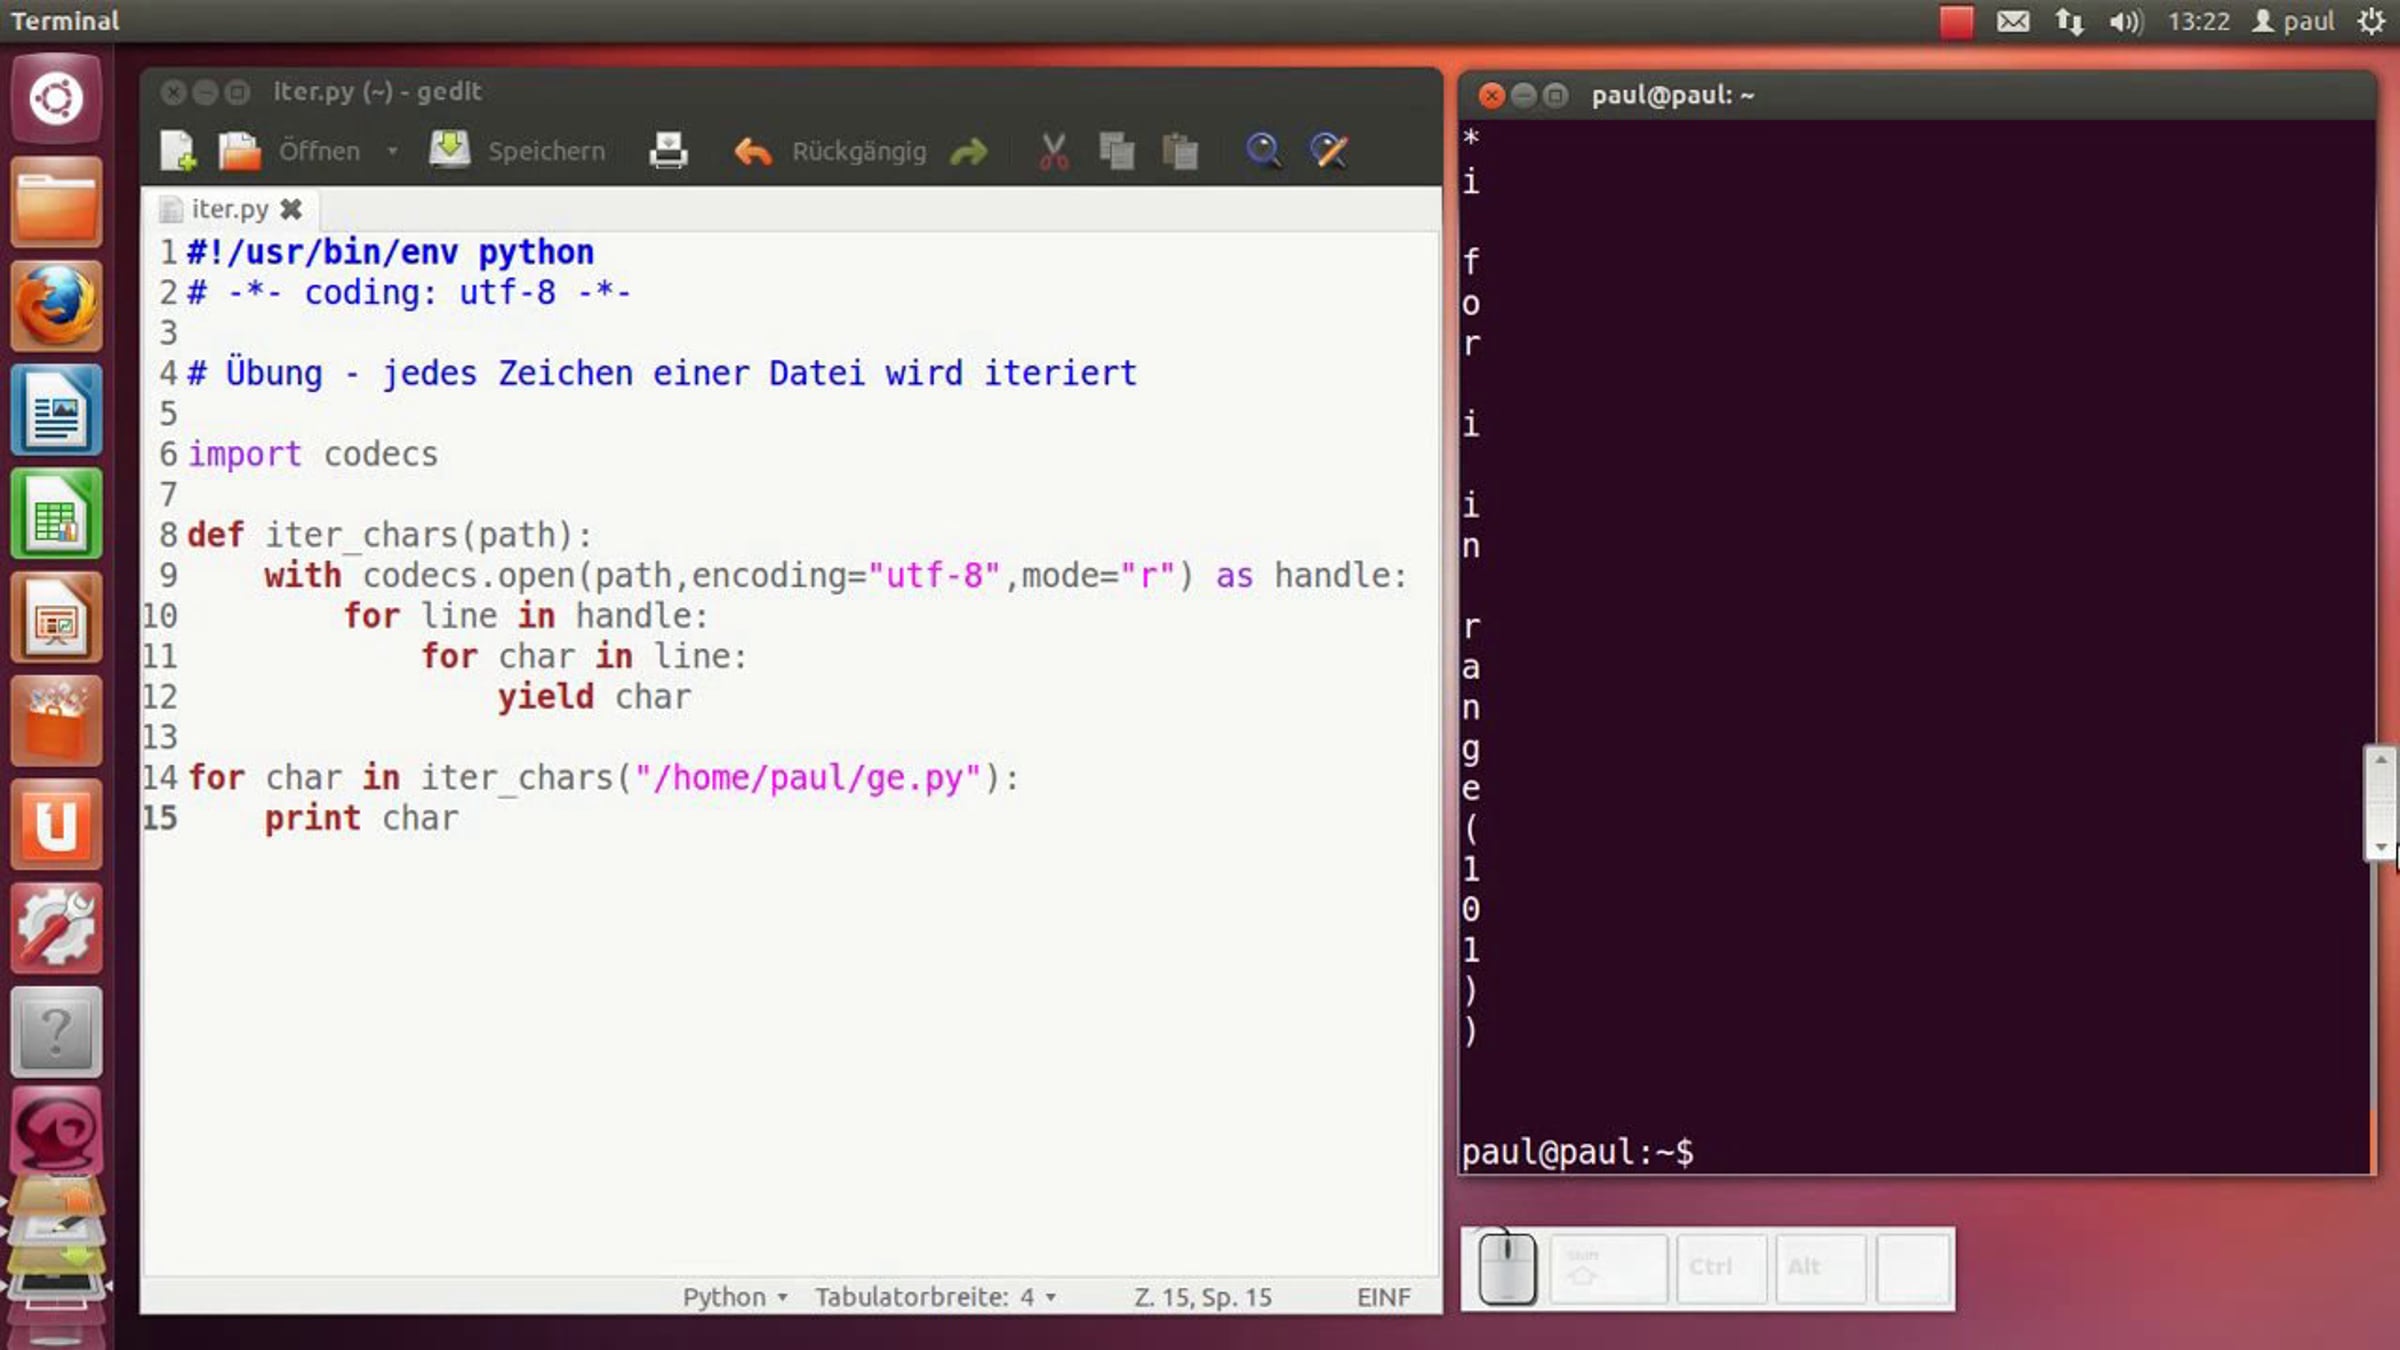Expand the Öffnen recent files arrow

point(393,151)
